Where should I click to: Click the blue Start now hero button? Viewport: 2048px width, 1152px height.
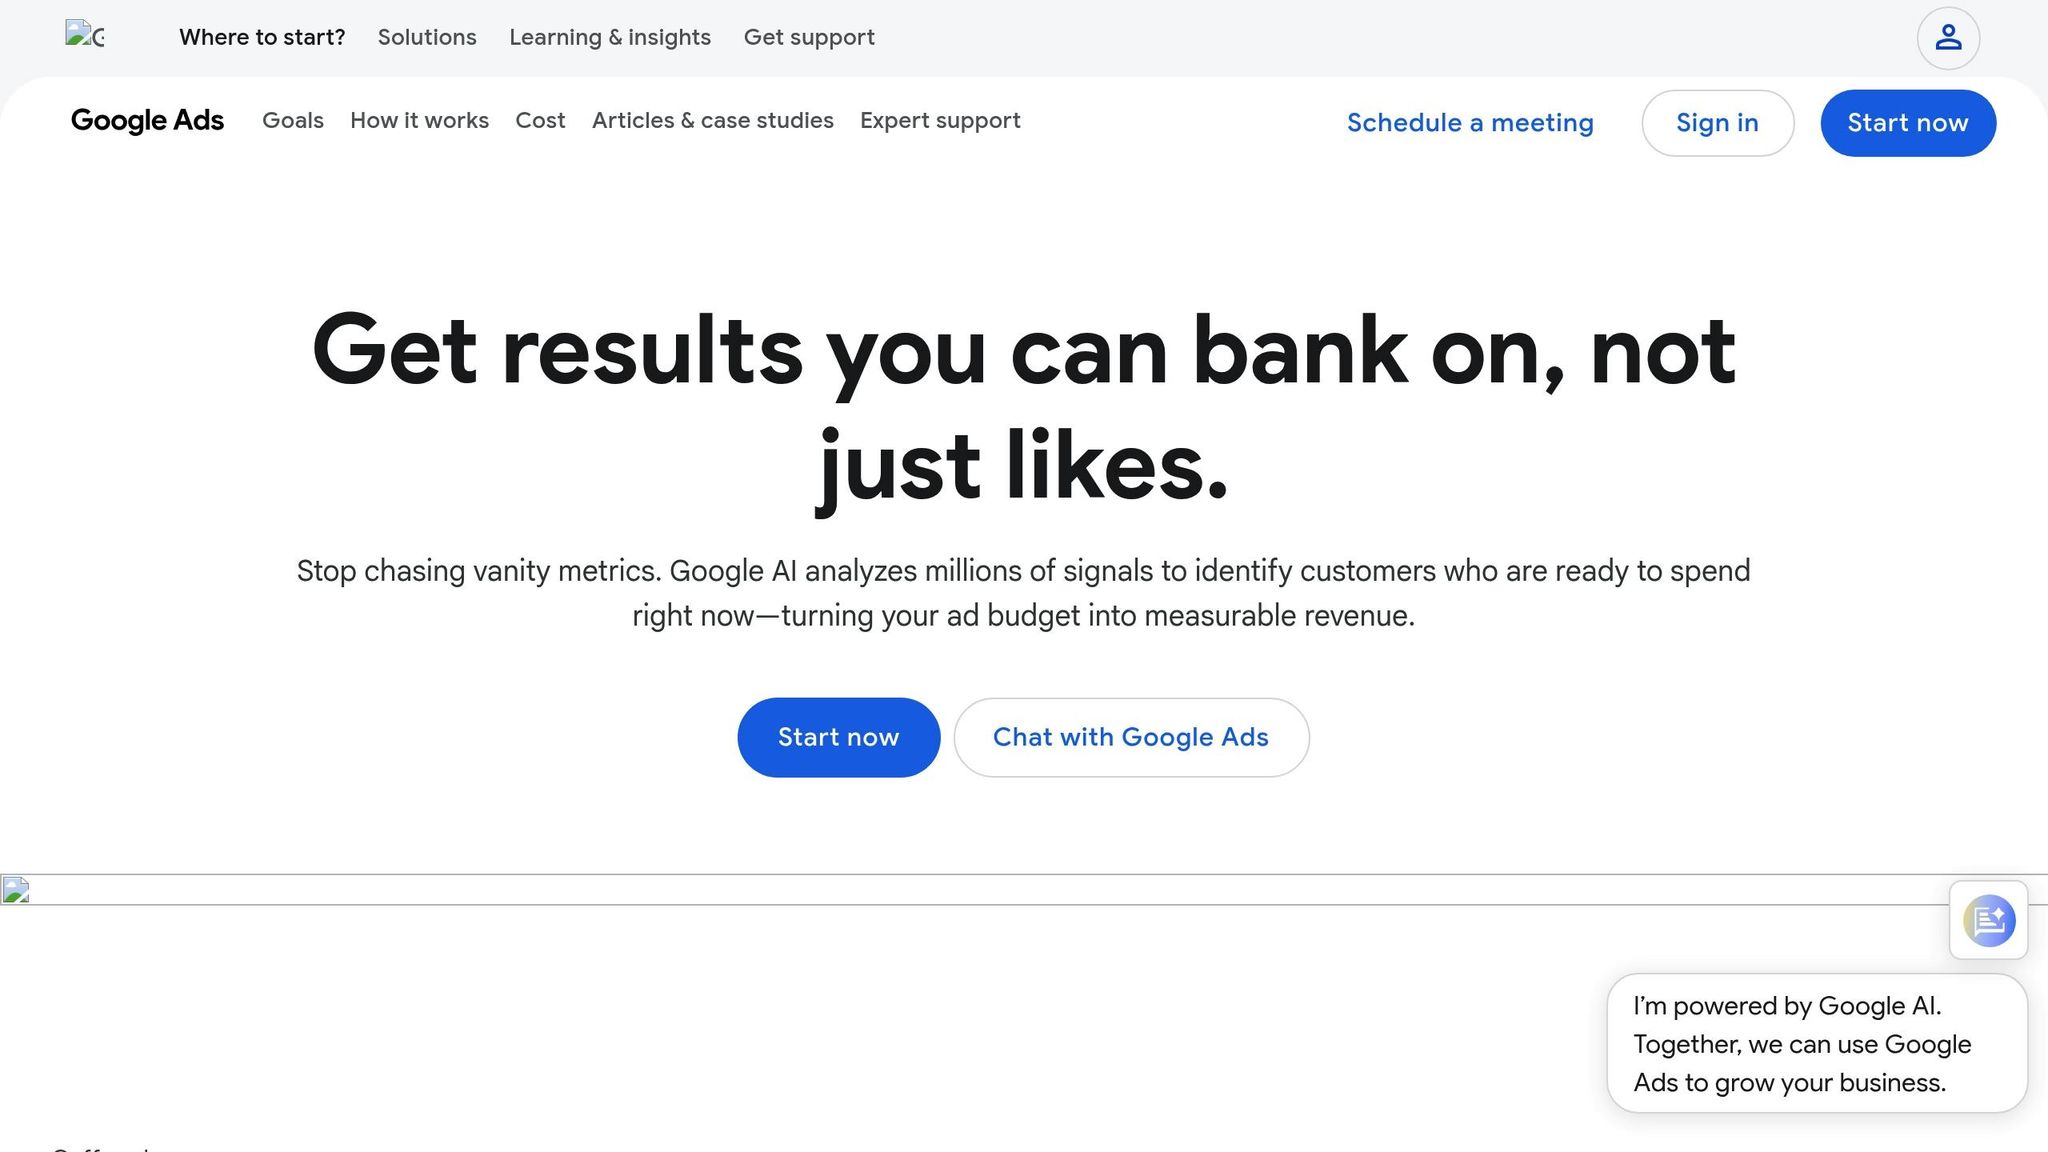pyautogui.click(x=838, y=737)
